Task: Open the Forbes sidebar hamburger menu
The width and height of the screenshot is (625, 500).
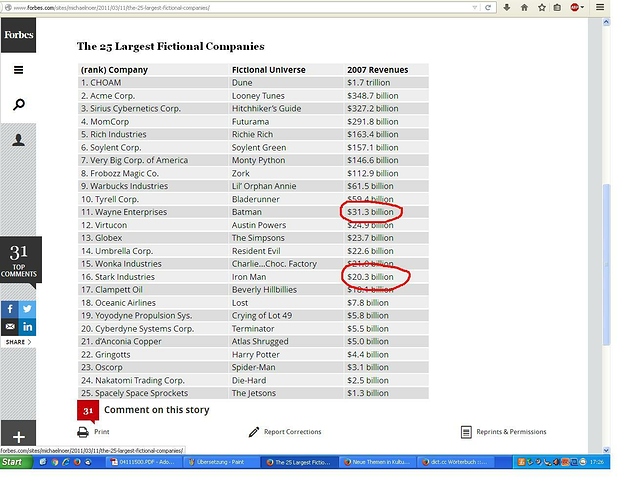Action: pyautogui.click(x=18, y=70)
